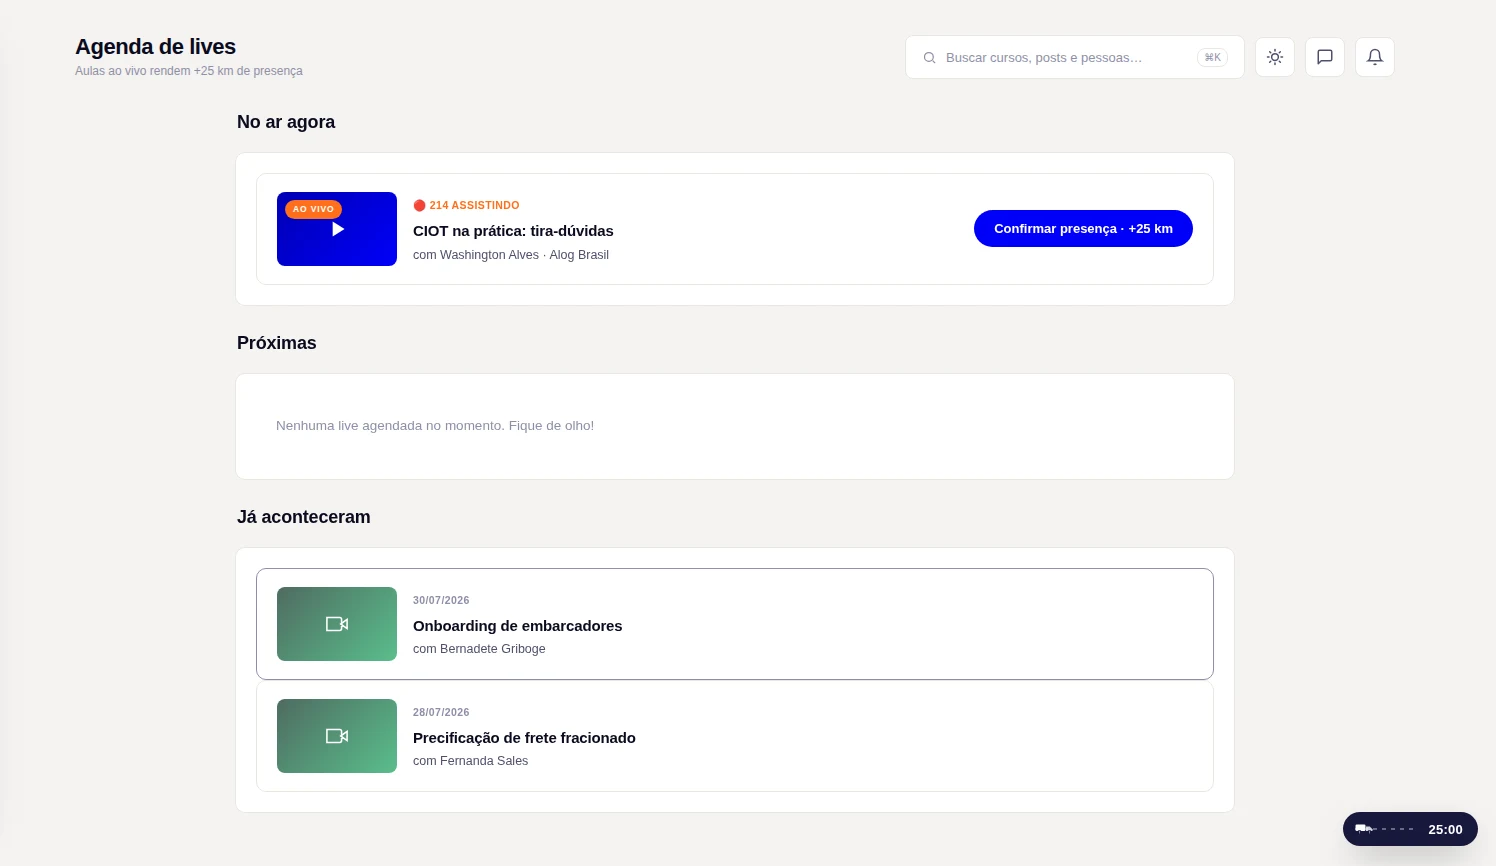Click the search magnifier icon

tap(929, 58)
